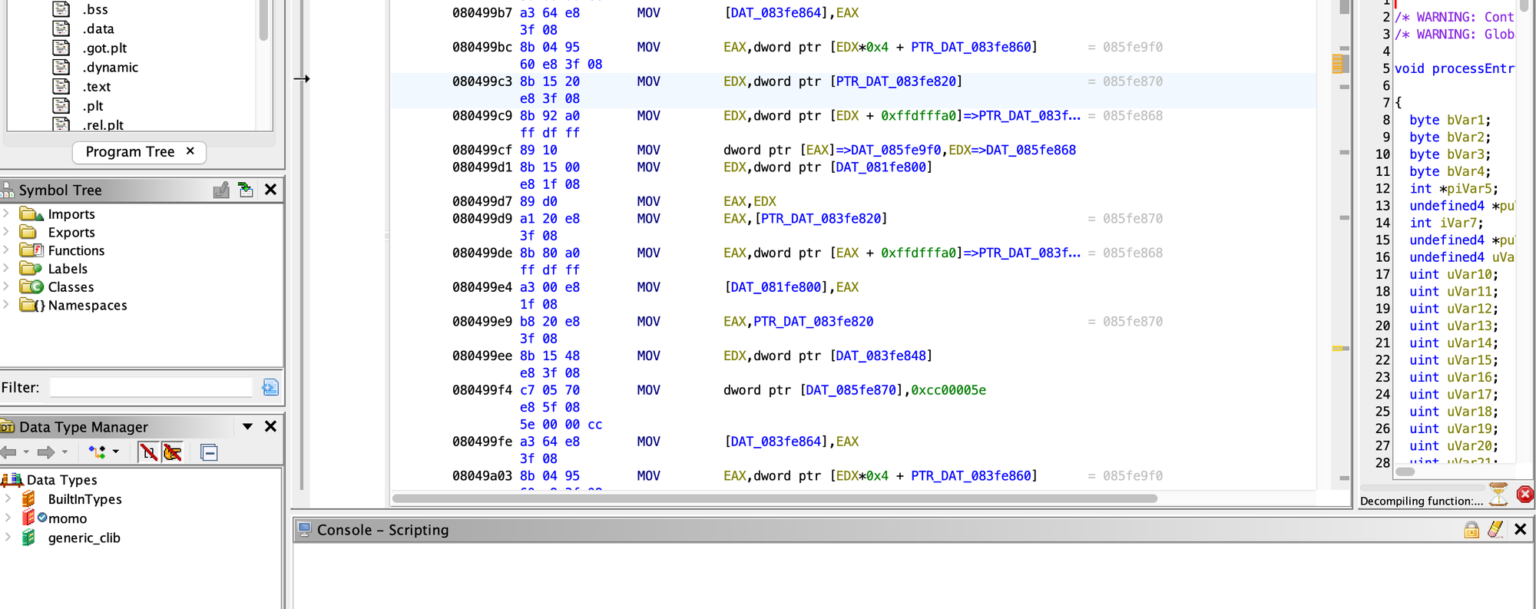Click the forward navigation arrow in Data Type Manager
Screen dimensions: 1536x609
pyautogui.click(x=44, y=452)
